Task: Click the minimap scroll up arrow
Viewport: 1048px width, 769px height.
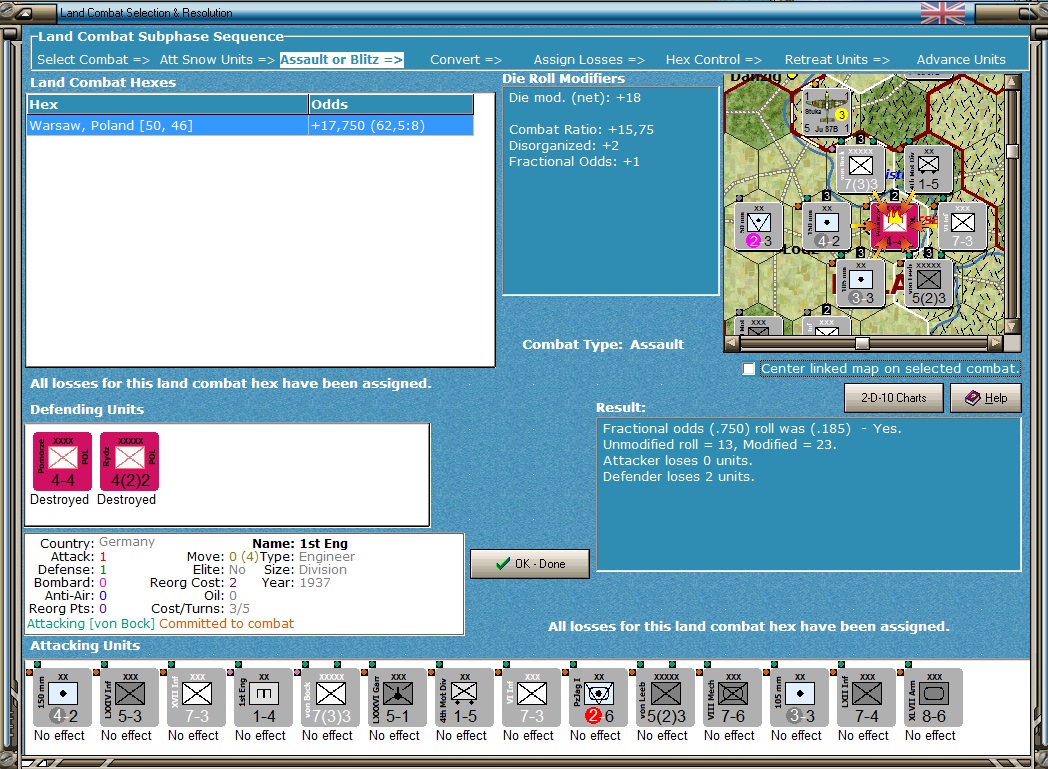Action: pyautogui.click(x=1012, y=82)
